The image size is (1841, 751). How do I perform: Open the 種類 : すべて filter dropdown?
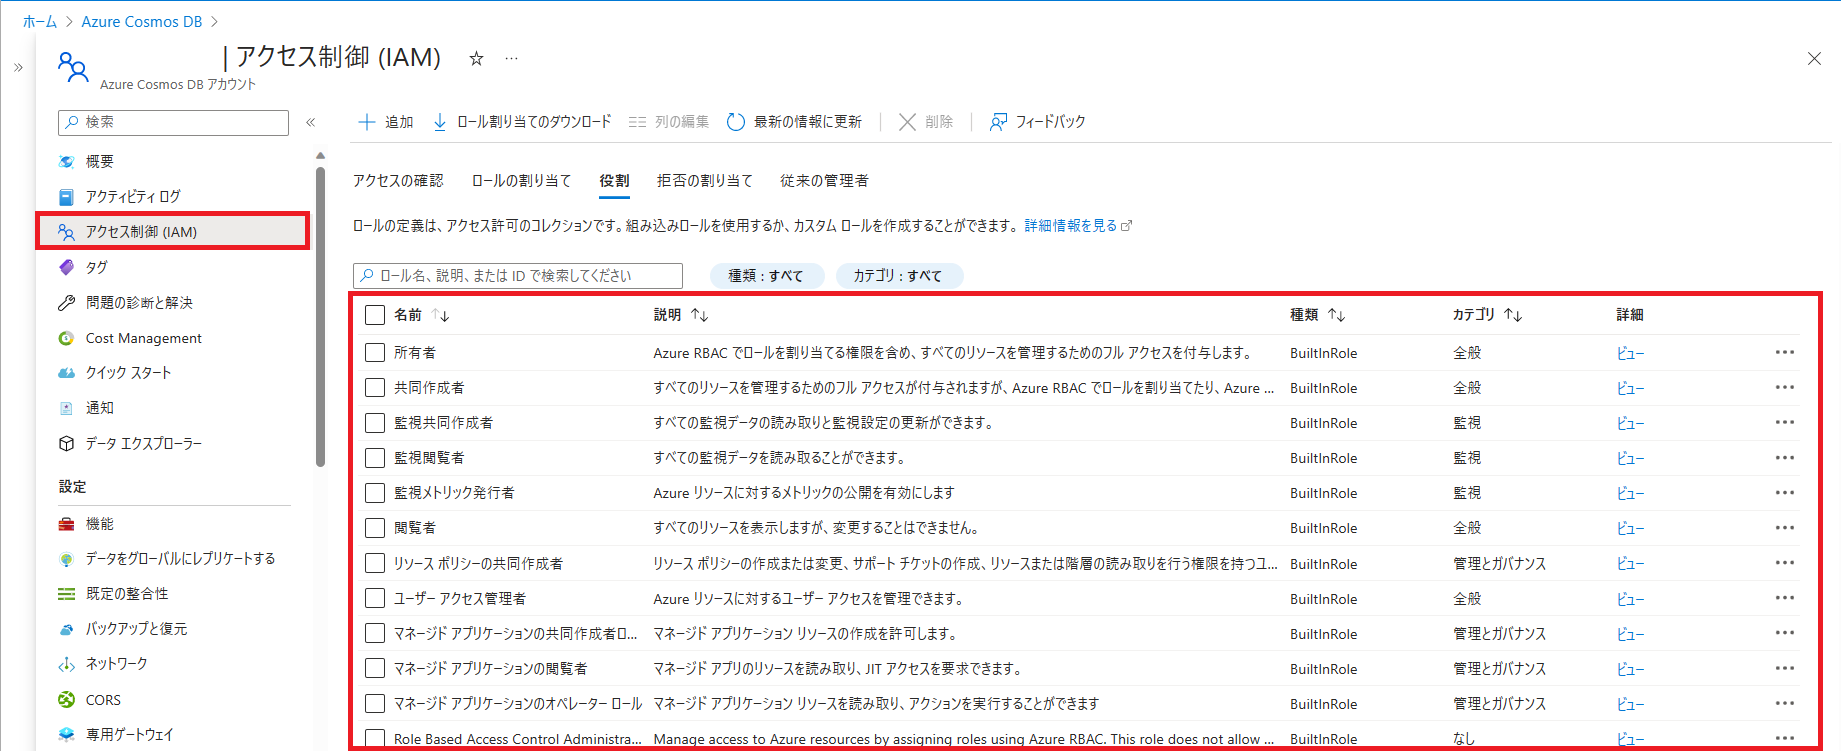click(x=767, y=276)
